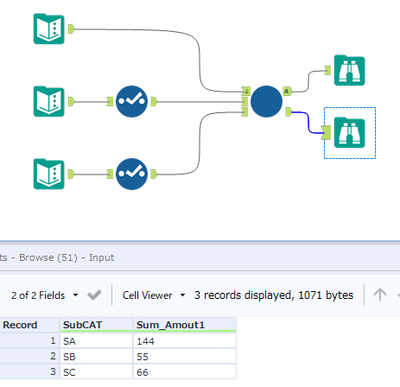
Task: Select record row number 3
Action: pos(29,372)
